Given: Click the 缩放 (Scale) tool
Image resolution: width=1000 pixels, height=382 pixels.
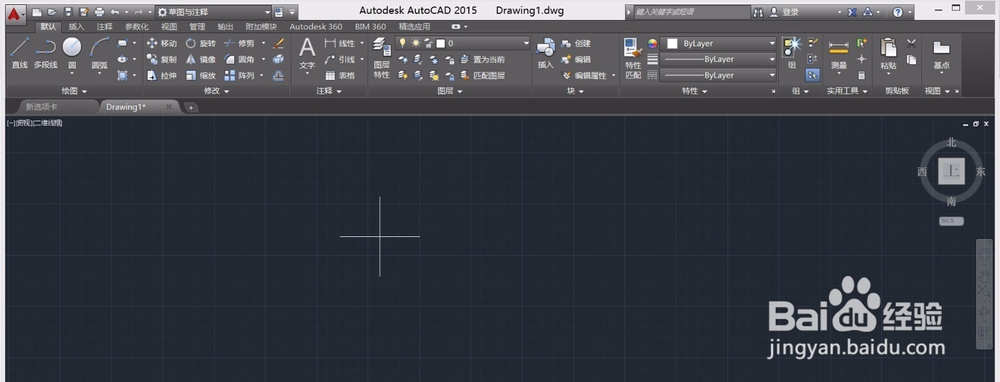Looking at the screenshot, I should click(201, 75).
